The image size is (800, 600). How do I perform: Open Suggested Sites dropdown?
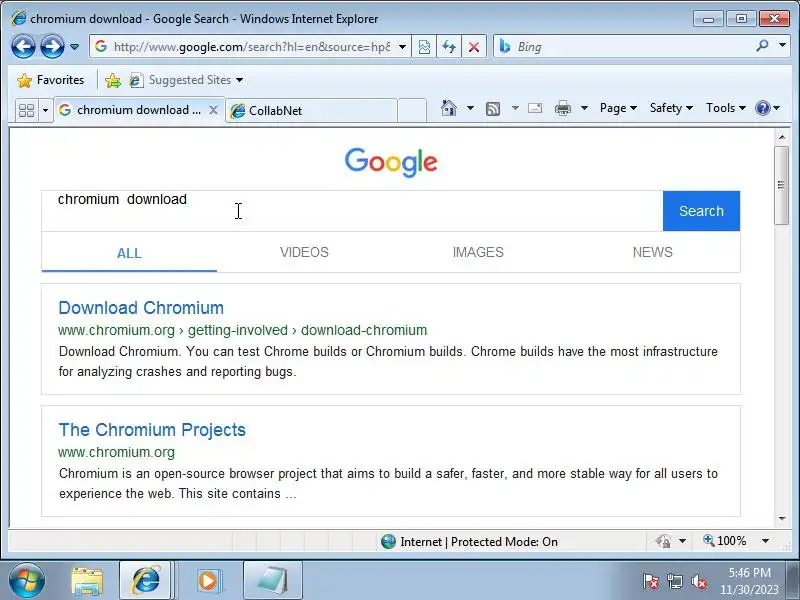[186, 80]
